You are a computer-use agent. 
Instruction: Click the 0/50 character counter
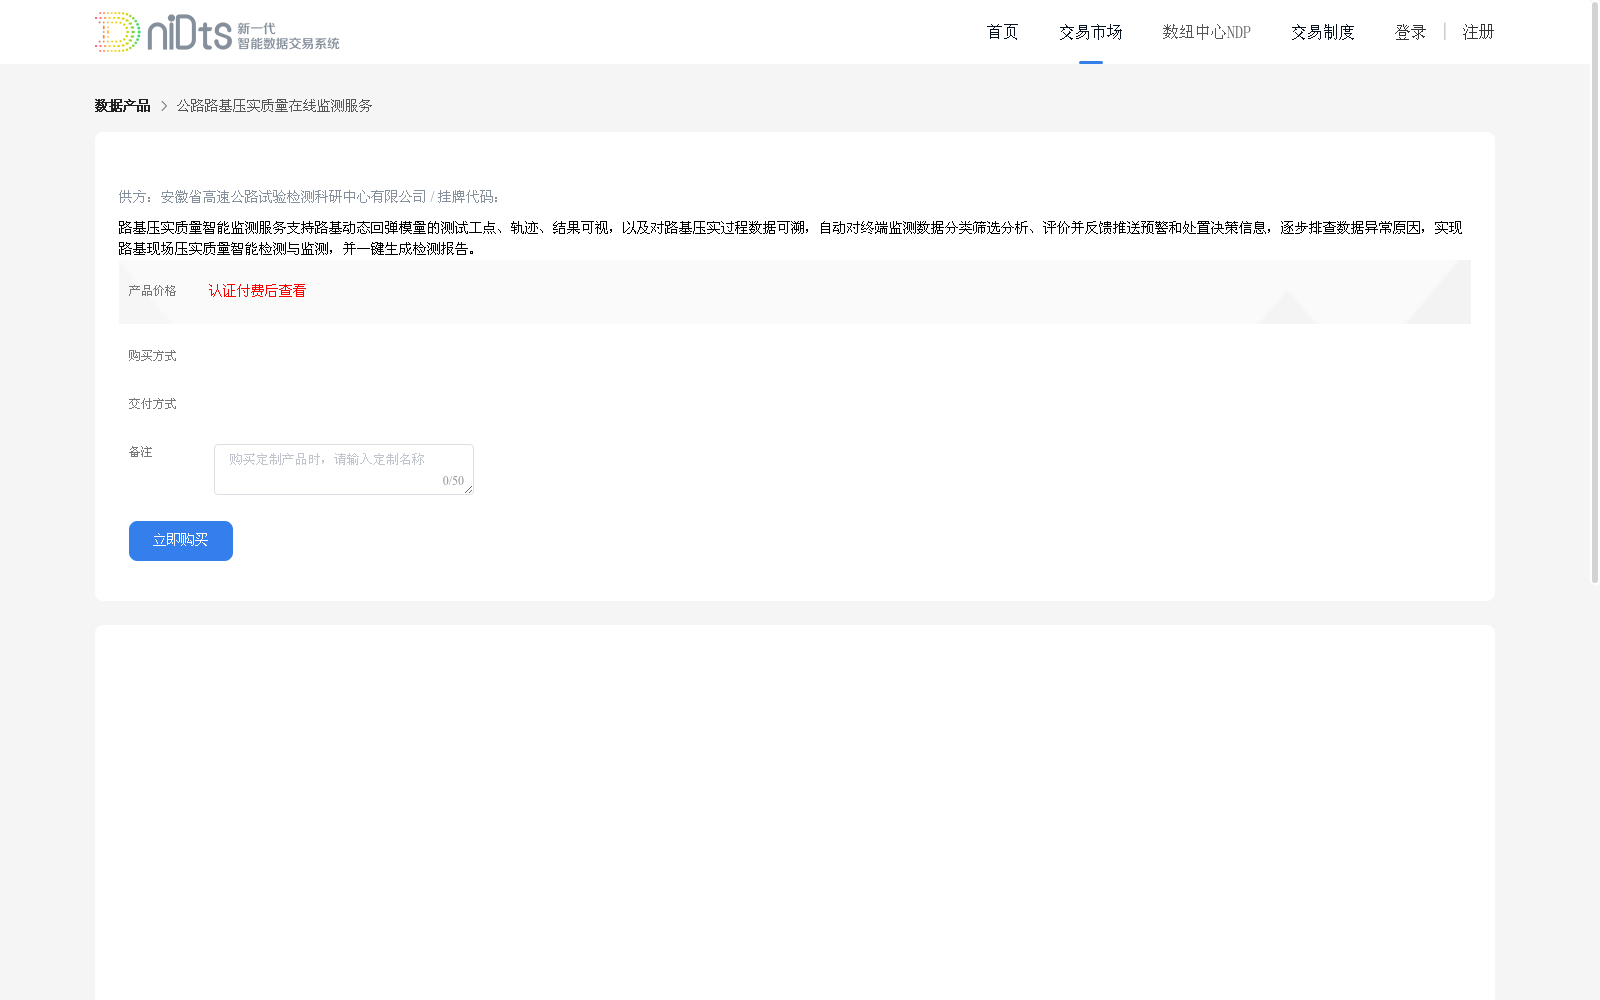click(453, 481)
